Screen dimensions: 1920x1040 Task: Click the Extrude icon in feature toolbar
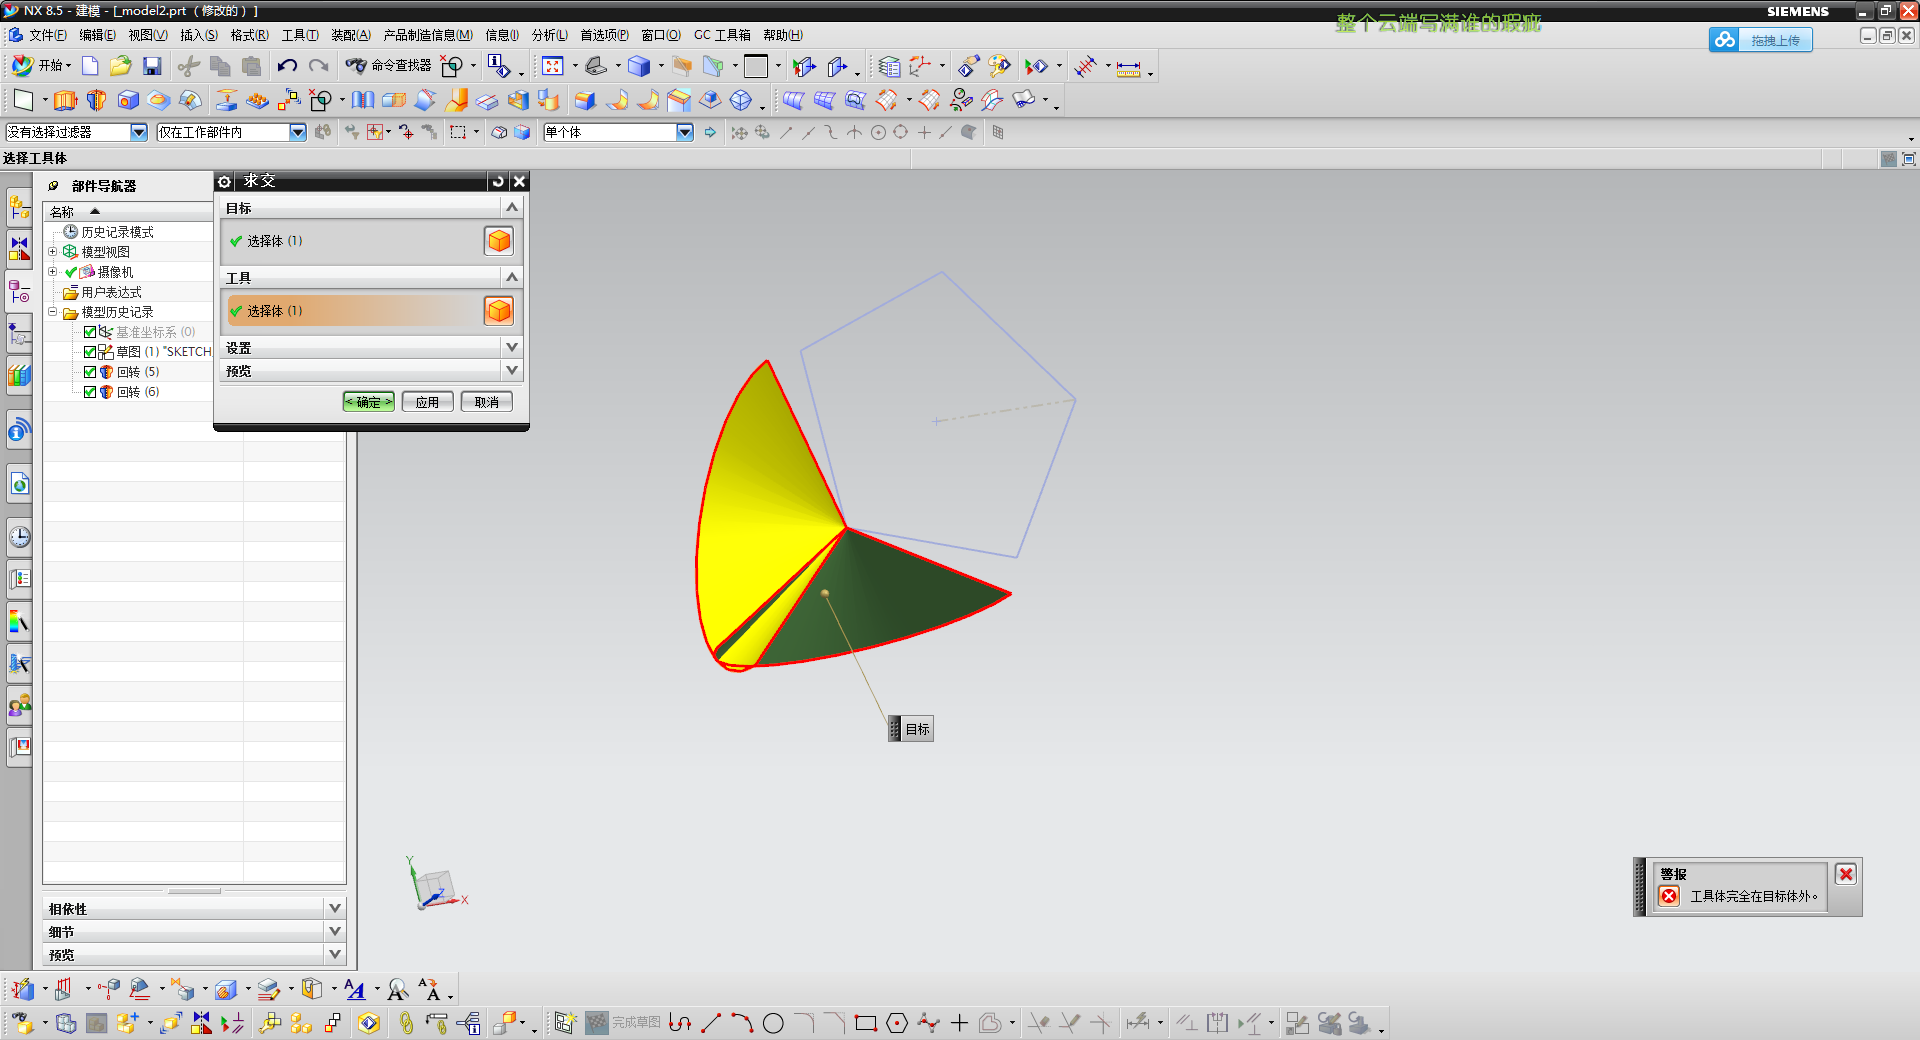click(65, 100)
